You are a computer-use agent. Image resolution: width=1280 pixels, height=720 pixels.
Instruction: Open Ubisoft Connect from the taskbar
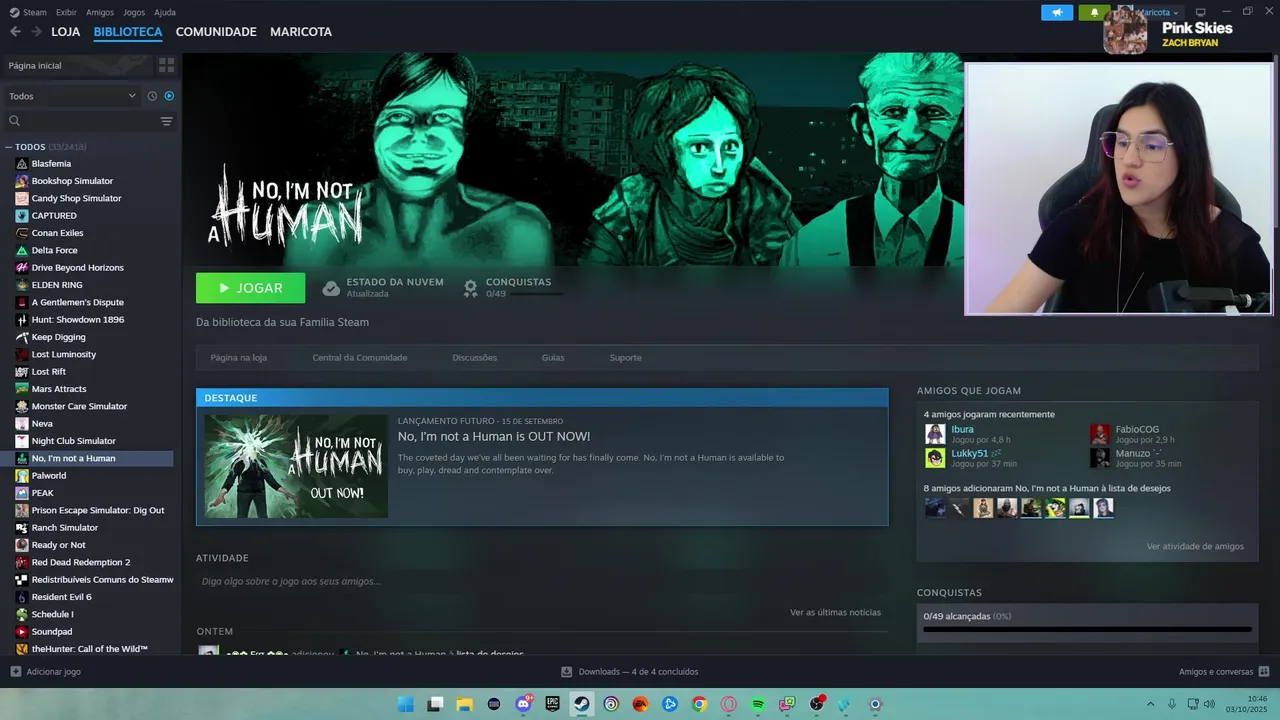point(611,704)
